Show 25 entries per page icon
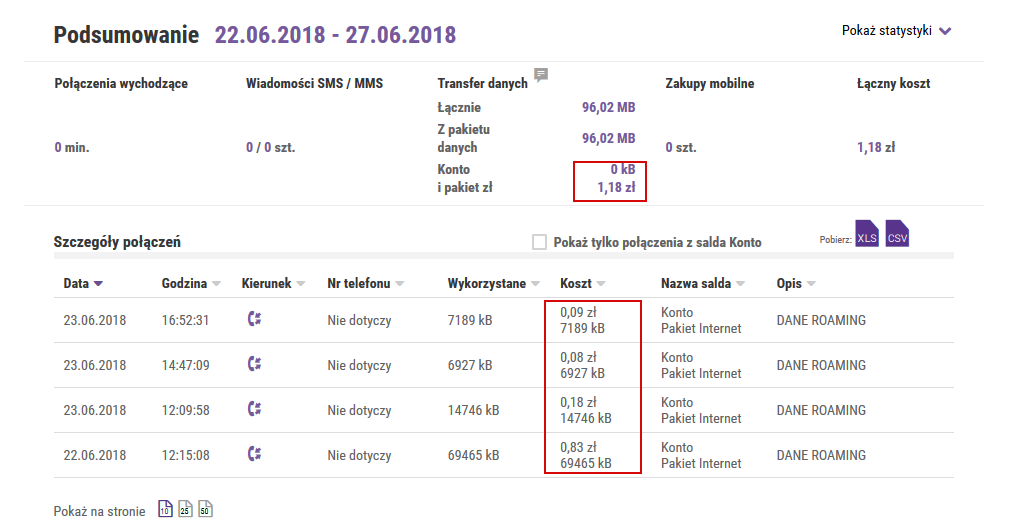Viewport: 1010px width, 521px height. click(x=185, y=509)
